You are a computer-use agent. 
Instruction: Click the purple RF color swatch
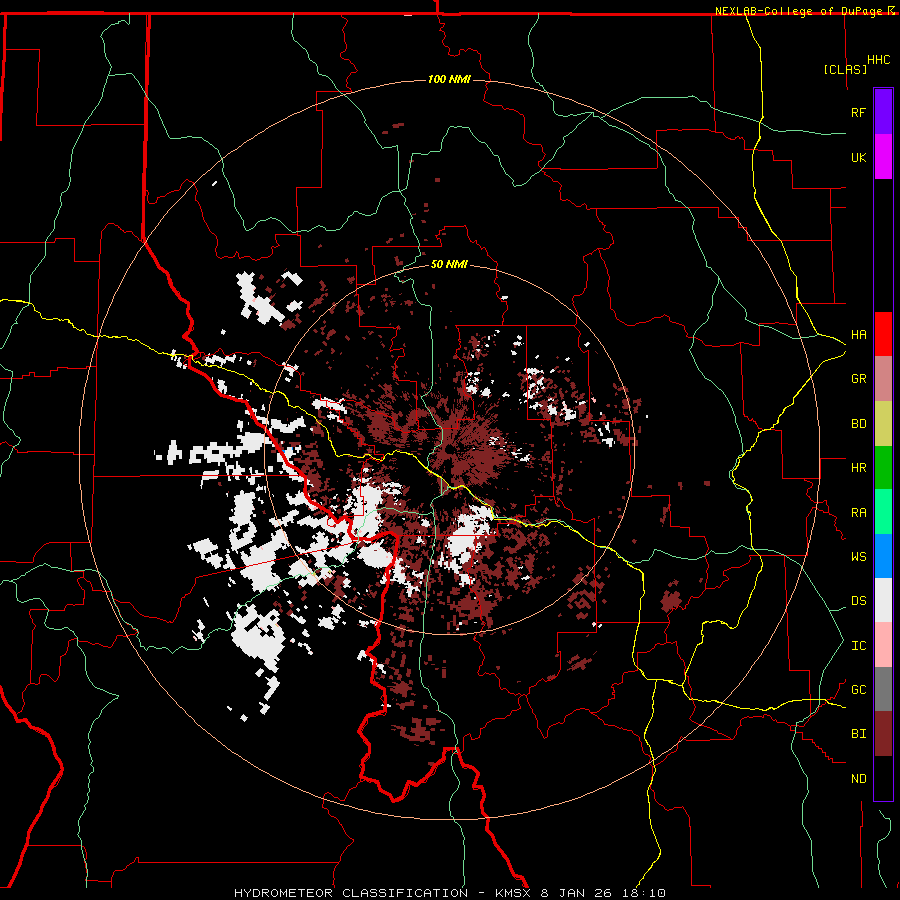coord(883,112)
